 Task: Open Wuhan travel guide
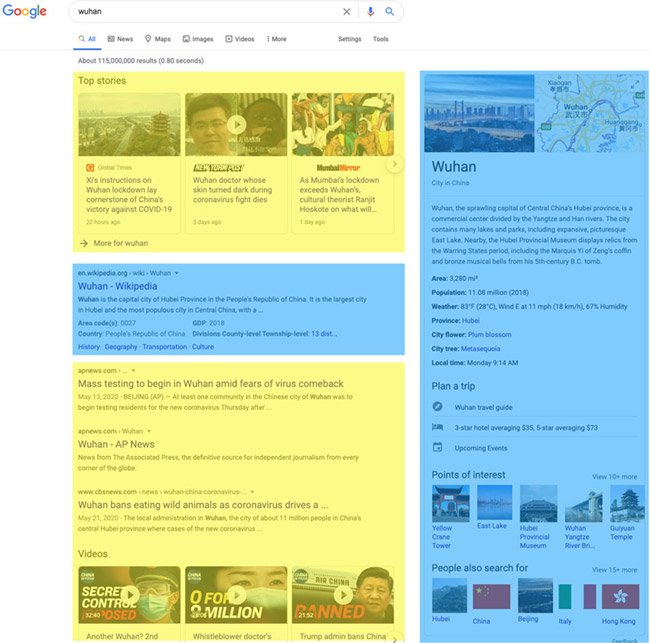(483, 407)
